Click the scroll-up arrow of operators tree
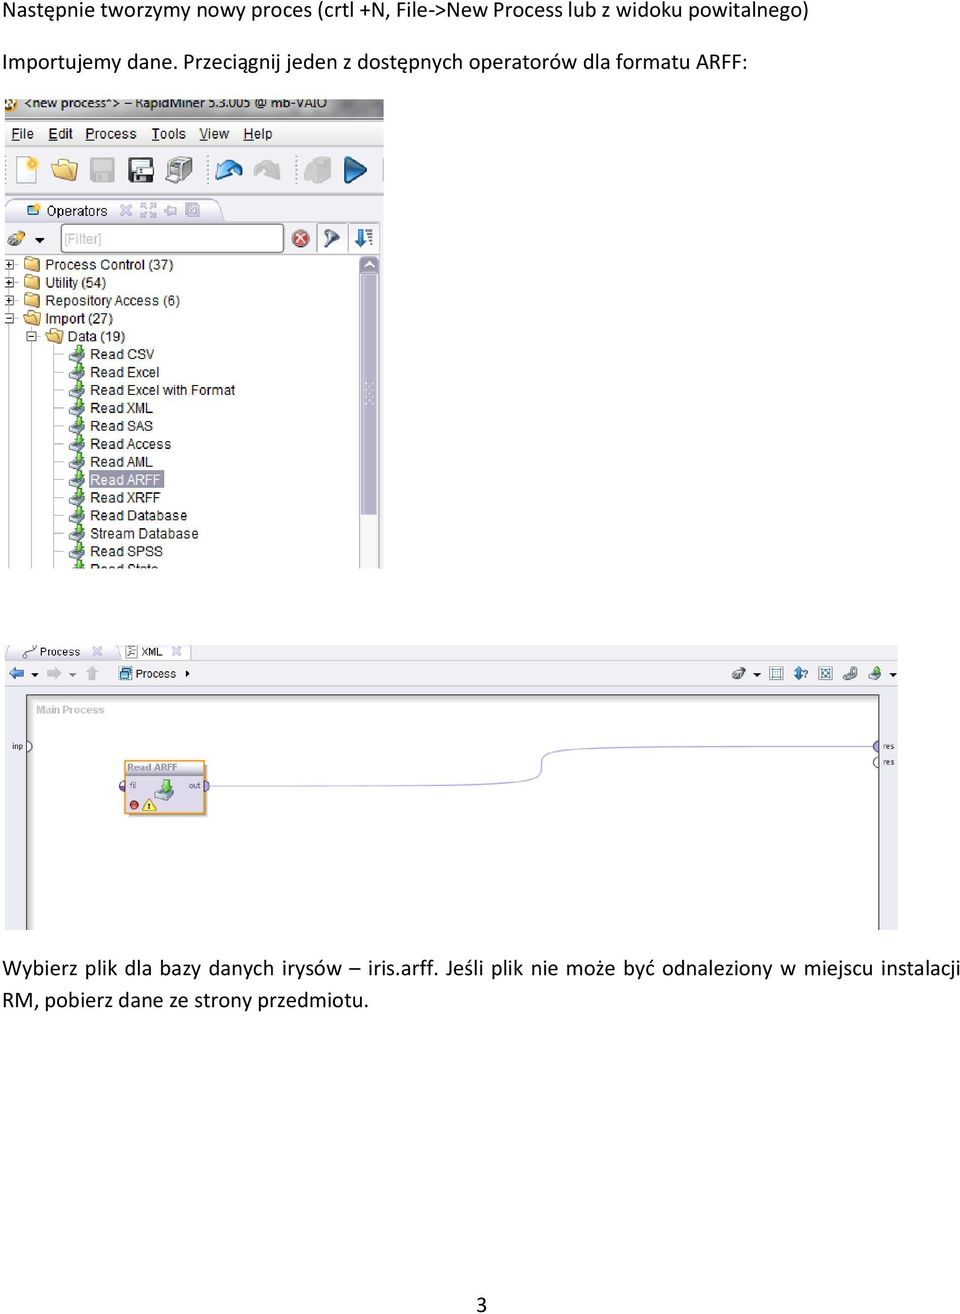This screenshot has height=1314, width=960. [x=369, y=265]
